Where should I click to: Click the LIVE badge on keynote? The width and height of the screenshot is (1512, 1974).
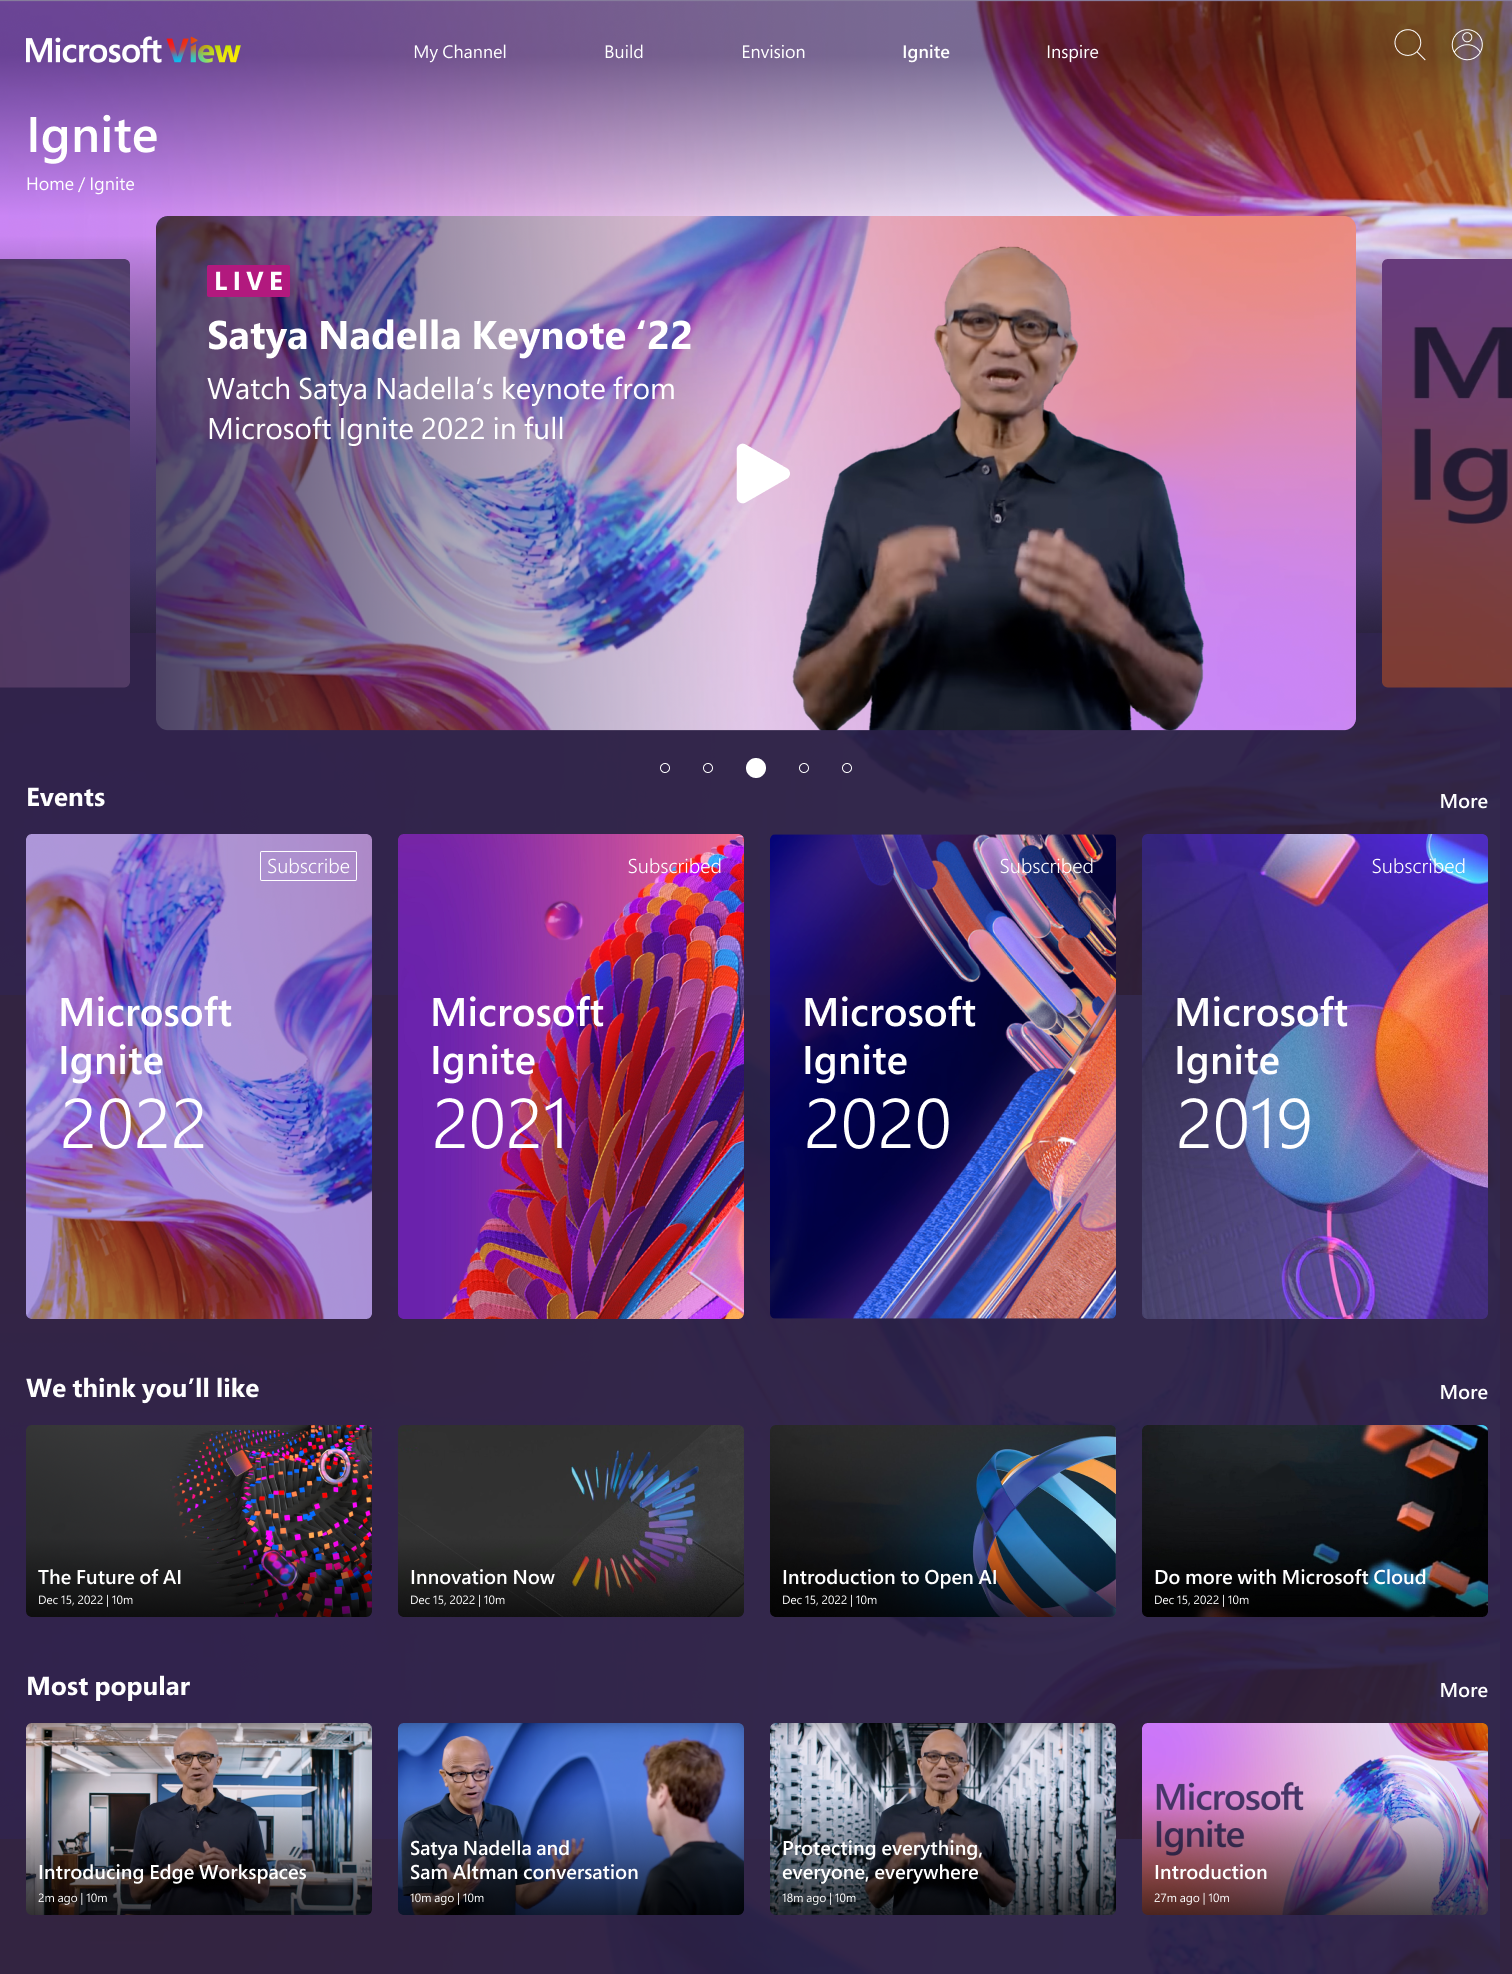pos(249,281)
